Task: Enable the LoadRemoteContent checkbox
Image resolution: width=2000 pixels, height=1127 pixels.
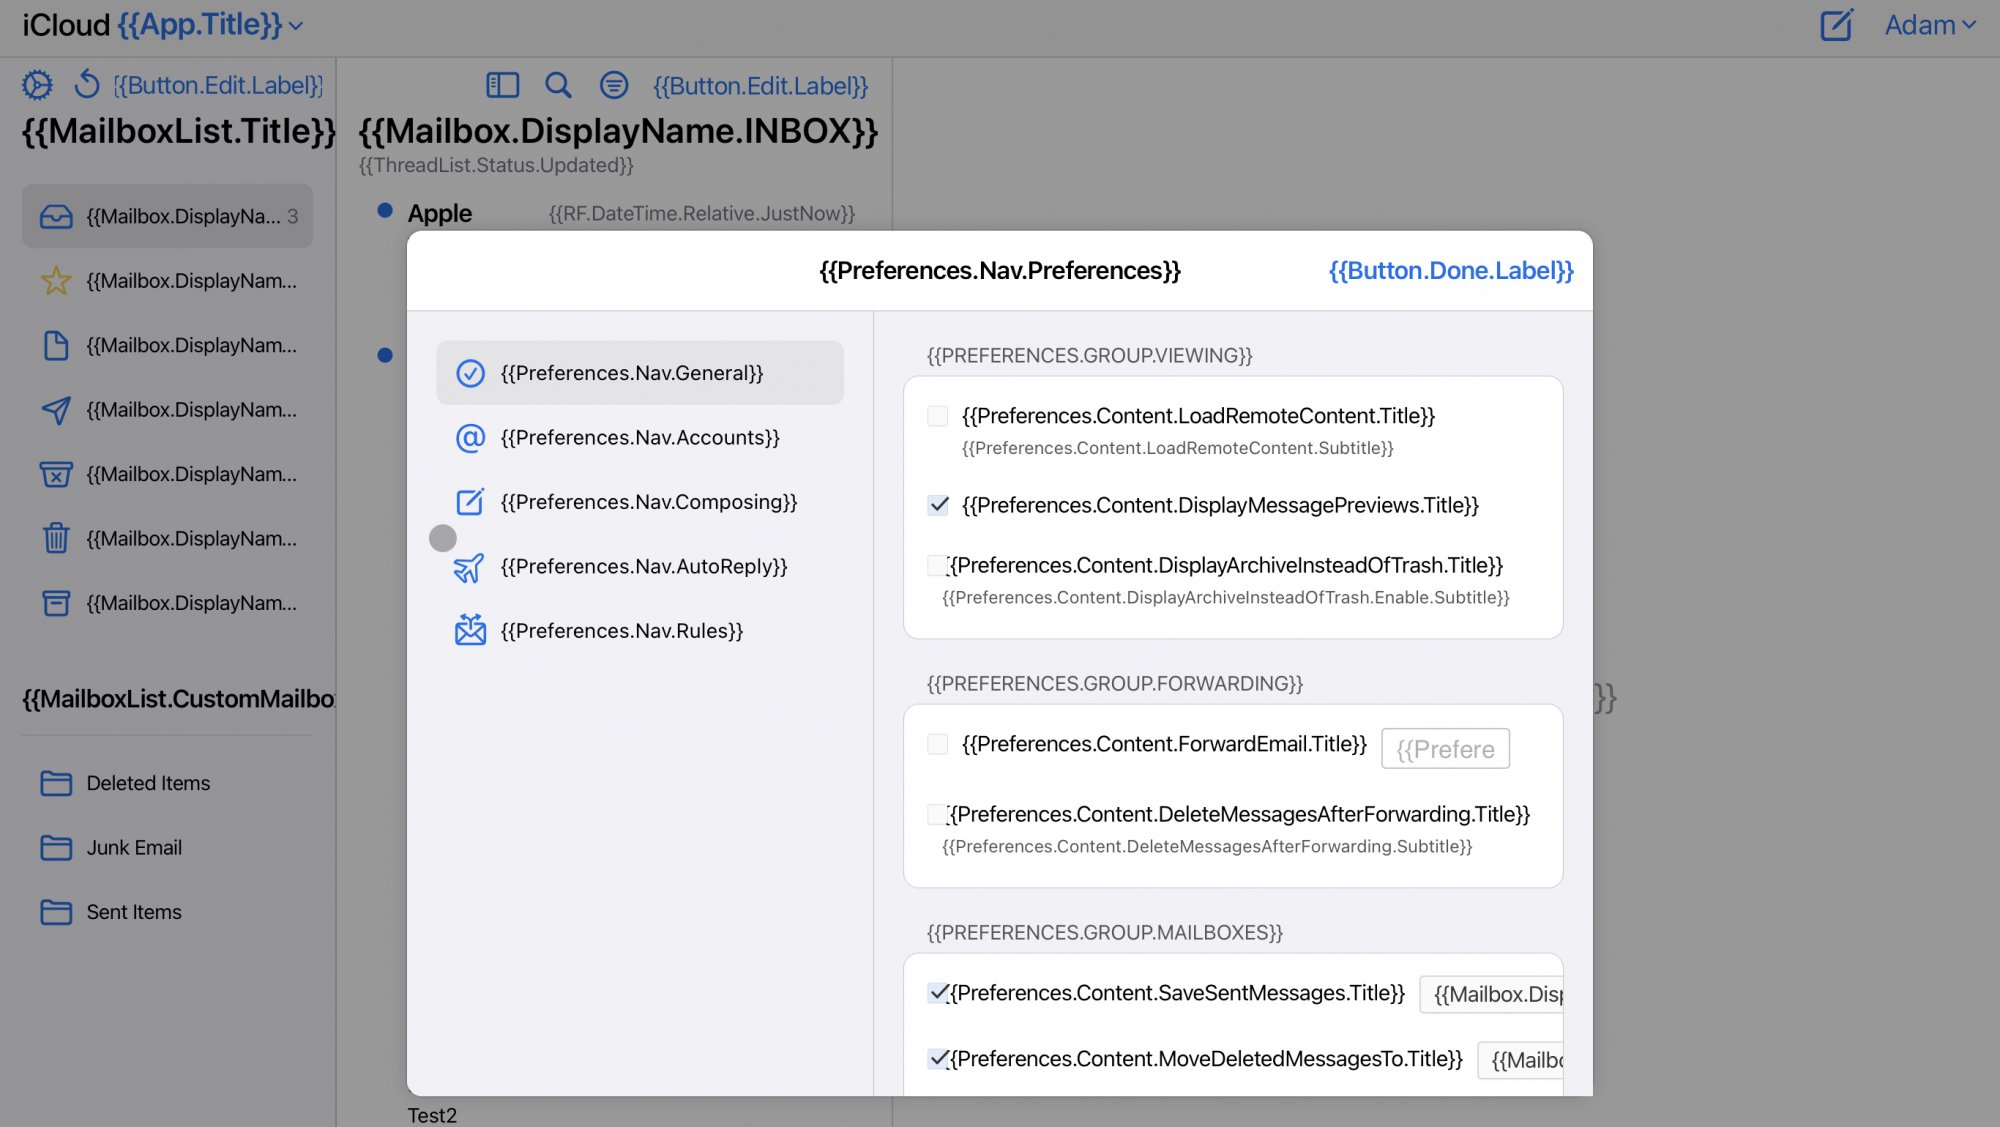Action: pos(938,416)
